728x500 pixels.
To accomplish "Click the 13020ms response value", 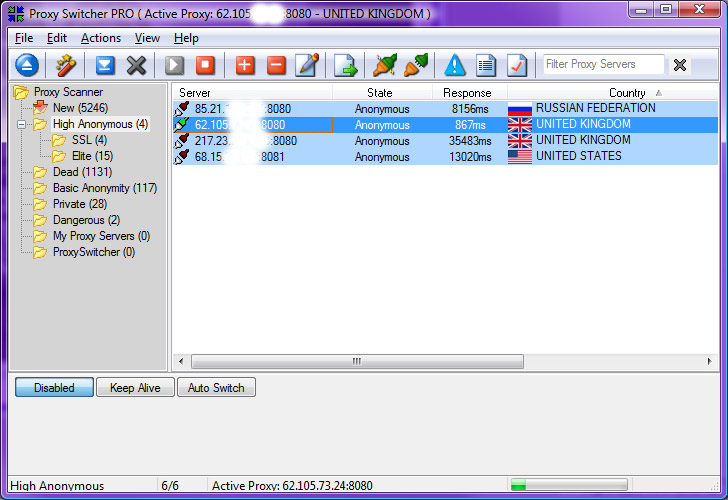I will click(x=470, y=157).
